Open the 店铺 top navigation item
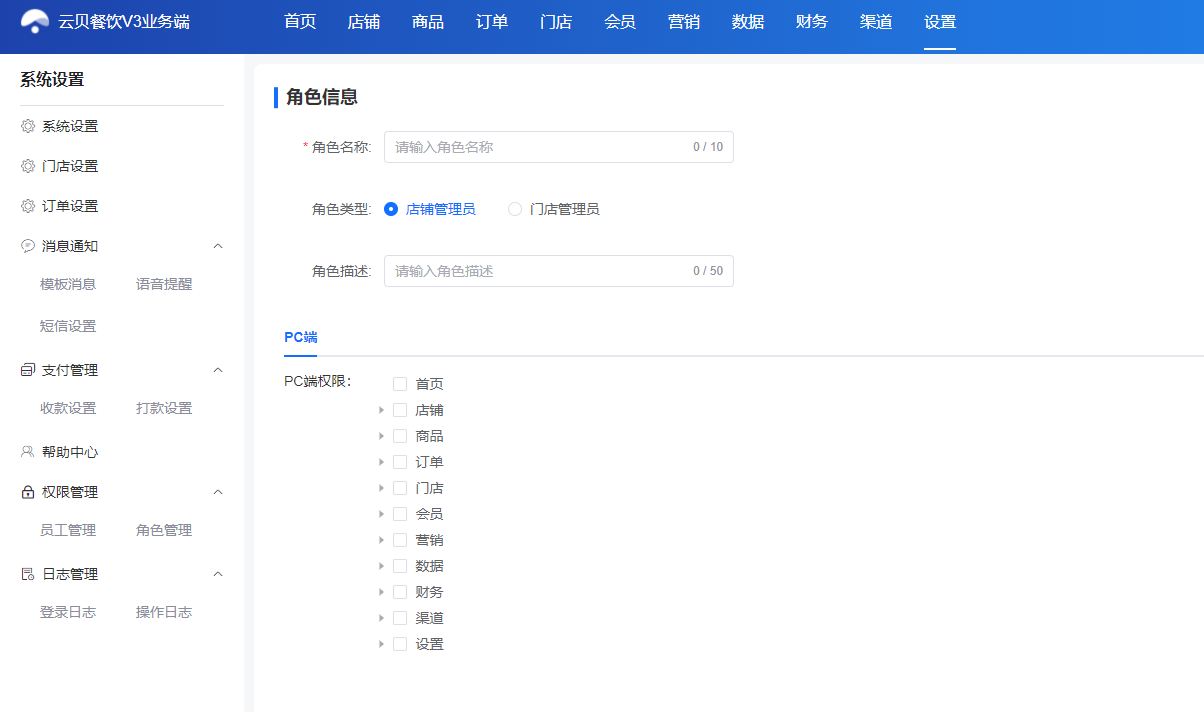This screenshot has width=1204, height=712. click(364, 22)
